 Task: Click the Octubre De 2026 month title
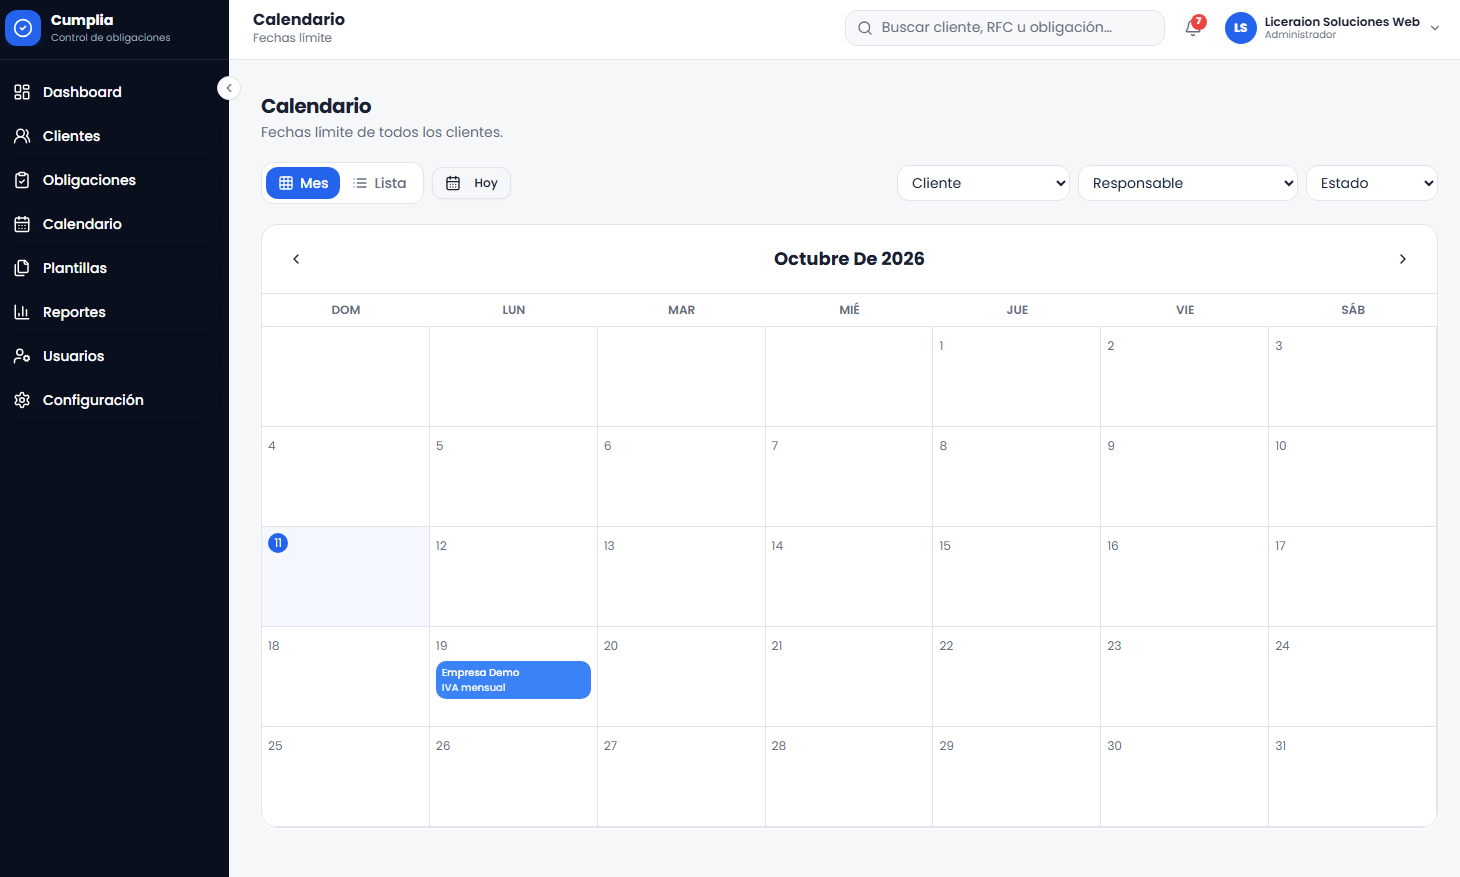849,259
